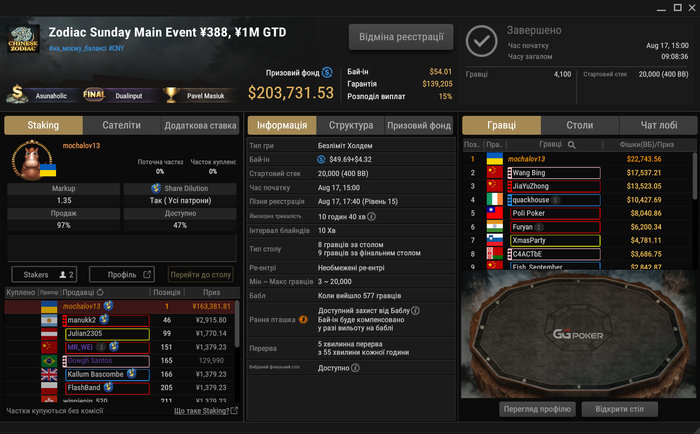700x434 pixels.
Task: Click the Stakers 2 button
Action: [x=44, y=274]
